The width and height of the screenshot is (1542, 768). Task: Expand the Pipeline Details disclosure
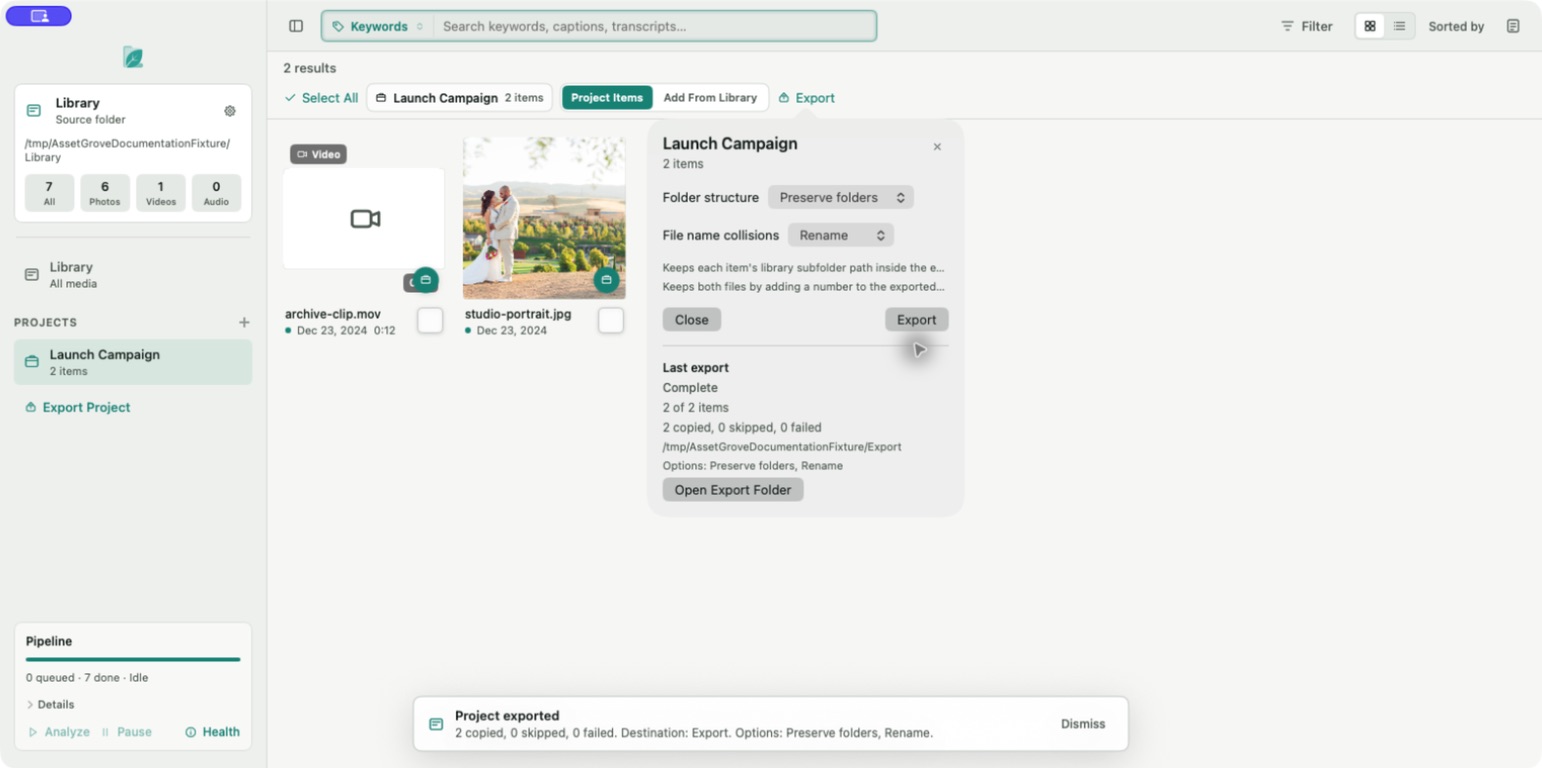tap(50, 704)
